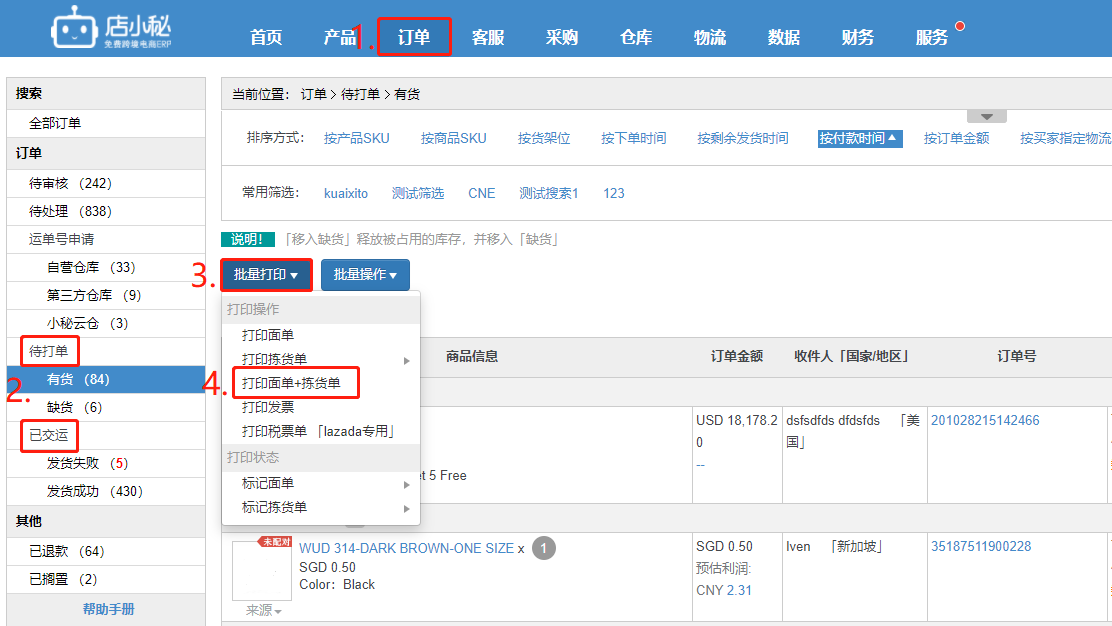
Task: Open the 客服 menu
Action: click(x=488, y=37)
